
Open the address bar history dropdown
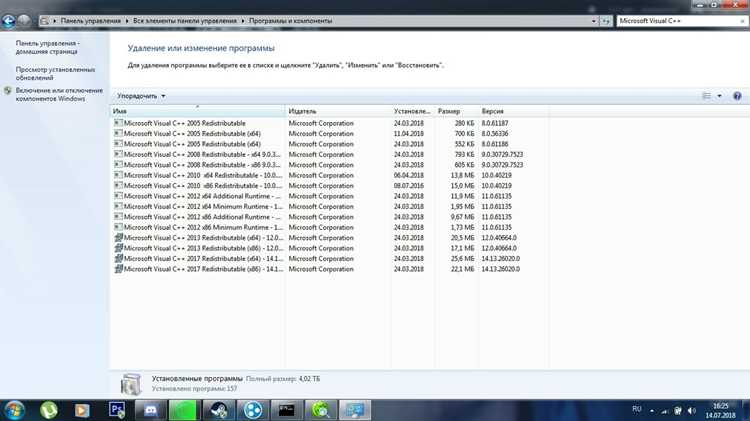594,21
